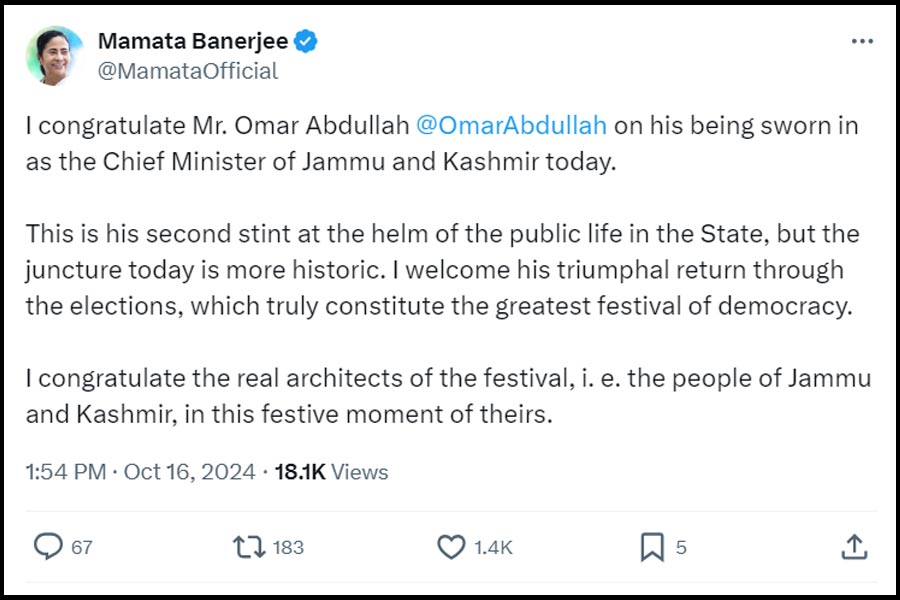Click the 1:54 PM timestamp
Image resolution: width=900 pixels, height=600 pixels.
(x=65, y=472)
